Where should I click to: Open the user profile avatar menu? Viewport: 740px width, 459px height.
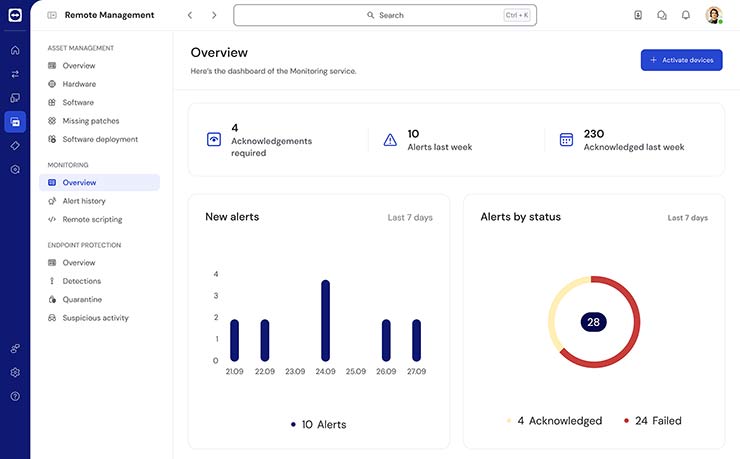(713, 15)
